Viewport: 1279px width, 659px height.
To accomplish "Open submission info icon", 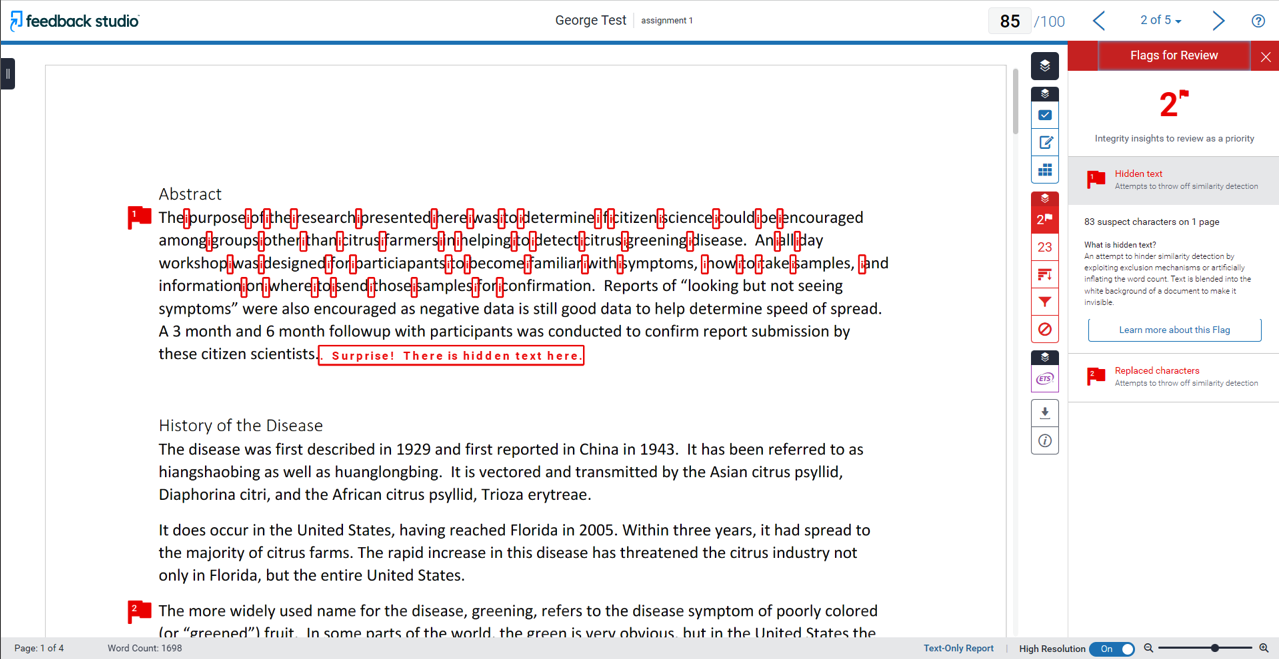I will (x=1045, y=441).
